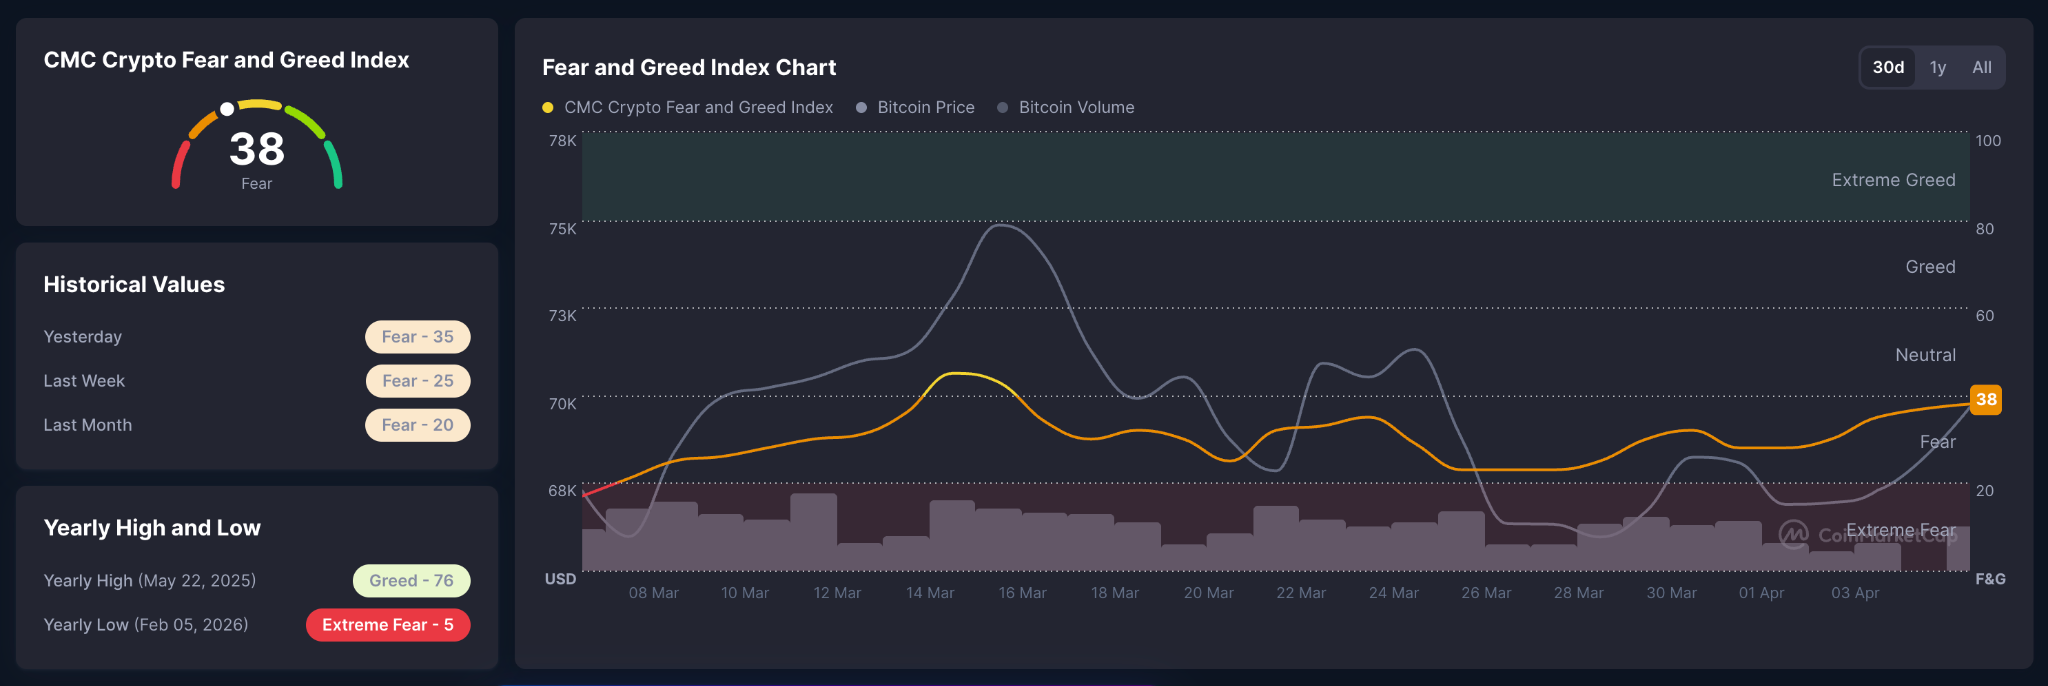Screen dimensions: 2048x686
Task: Click the orange 38 current value marker
Action: (1986, 399)
